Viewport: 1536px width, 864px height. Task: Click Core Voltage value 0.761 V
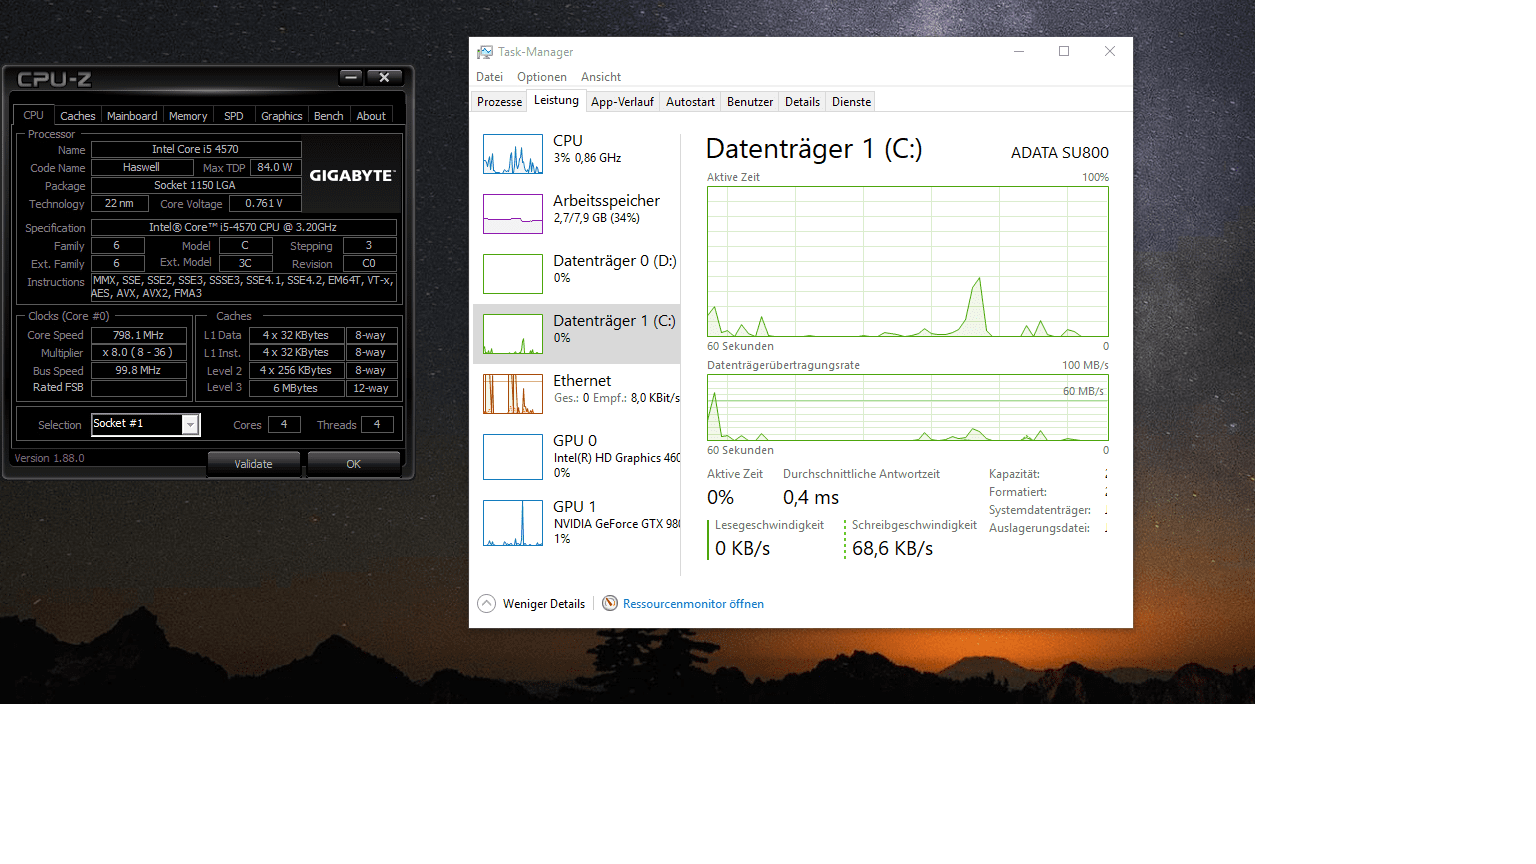(x=264, y=203)
